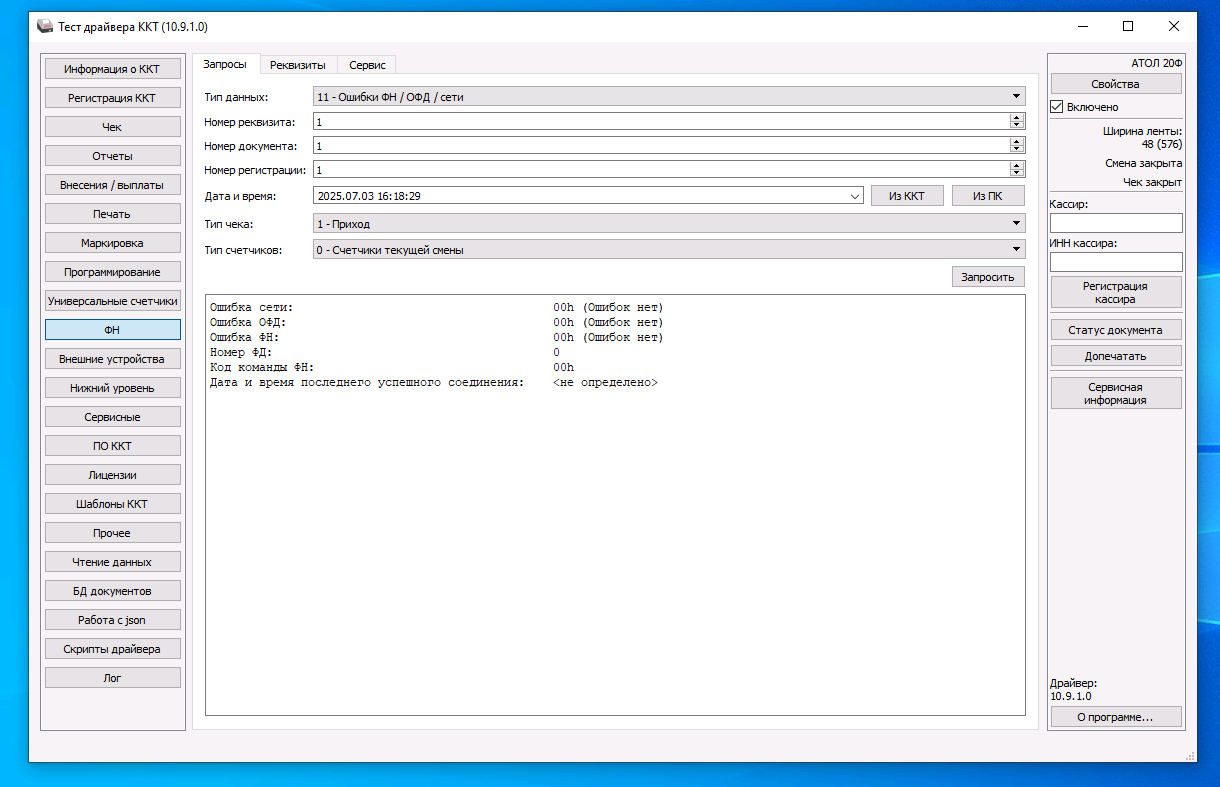Get the date from Из ККТ button
1220x787 pixels.
click(907, 196)
